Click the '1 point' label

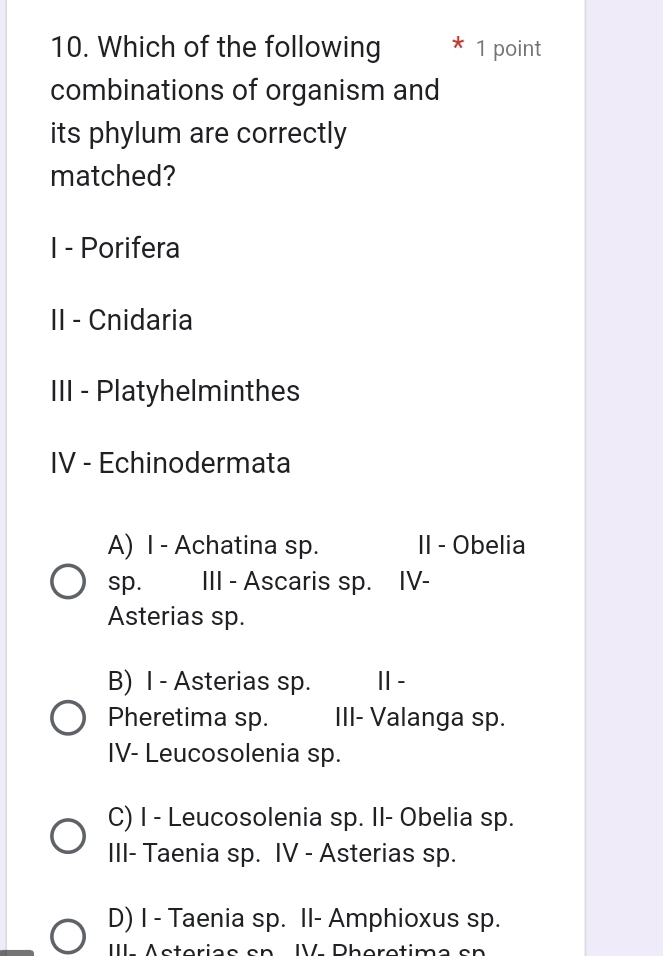pos(509,49)
